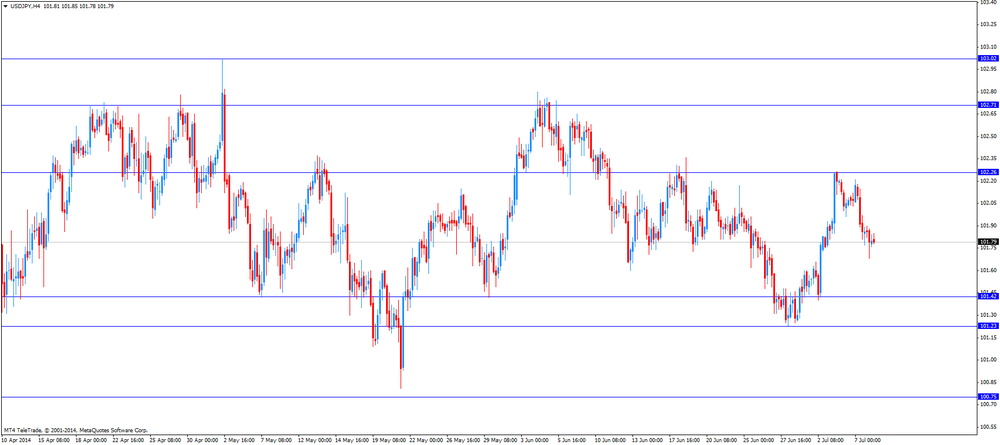Click the 2 May 16:00 time label
The width and height of the screenshot is (1000, 445).
point(239,441)
